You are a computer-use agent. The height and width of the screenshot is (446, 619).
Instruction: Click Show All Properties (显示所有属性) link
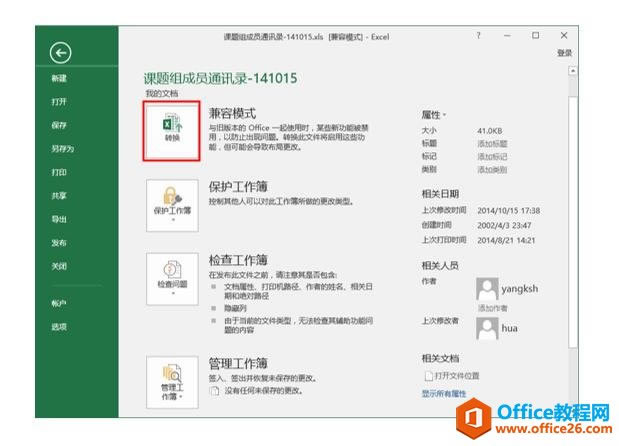(444, 394)
